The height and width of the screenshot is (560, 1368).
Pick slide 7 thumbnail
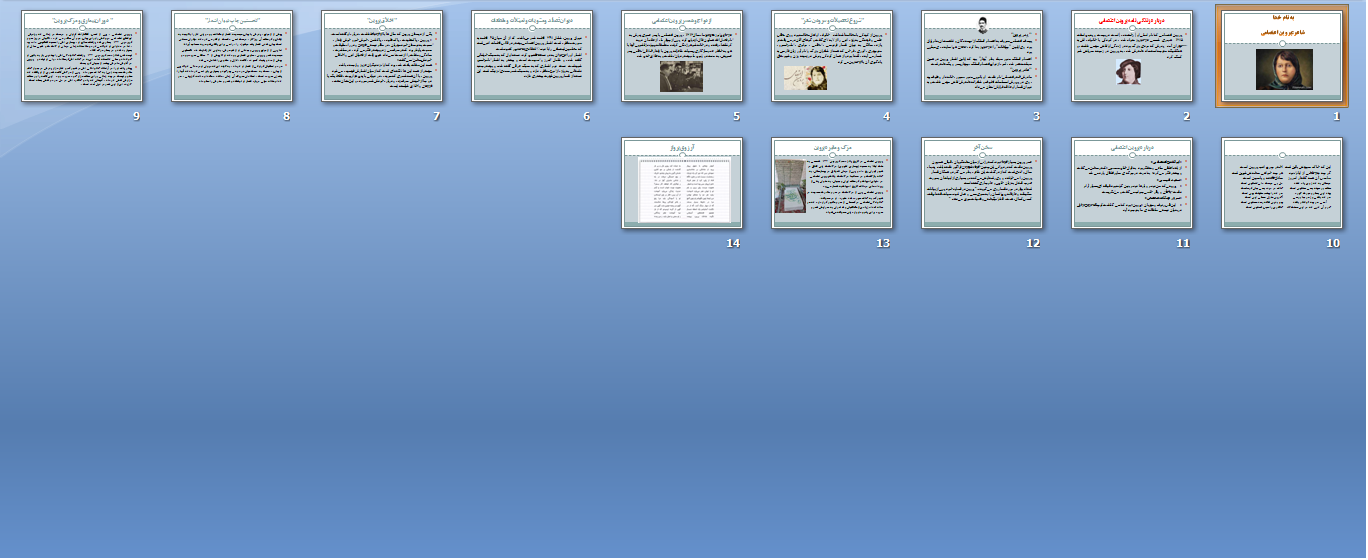382,56
